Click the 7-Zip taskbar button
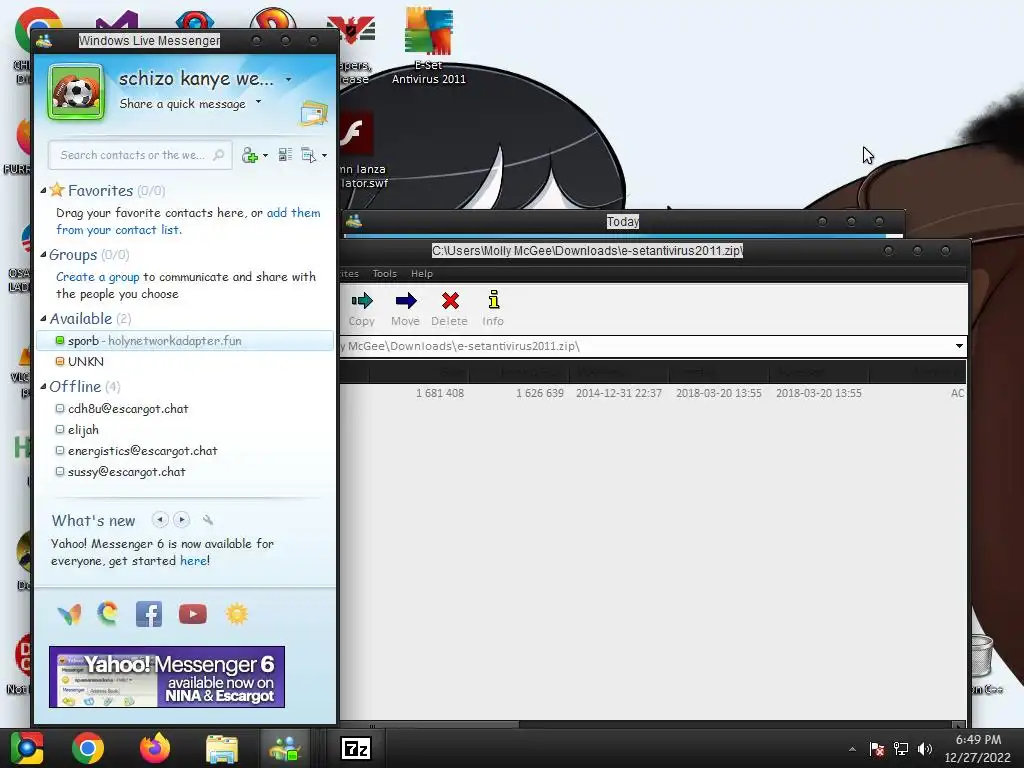 [356, 748]
